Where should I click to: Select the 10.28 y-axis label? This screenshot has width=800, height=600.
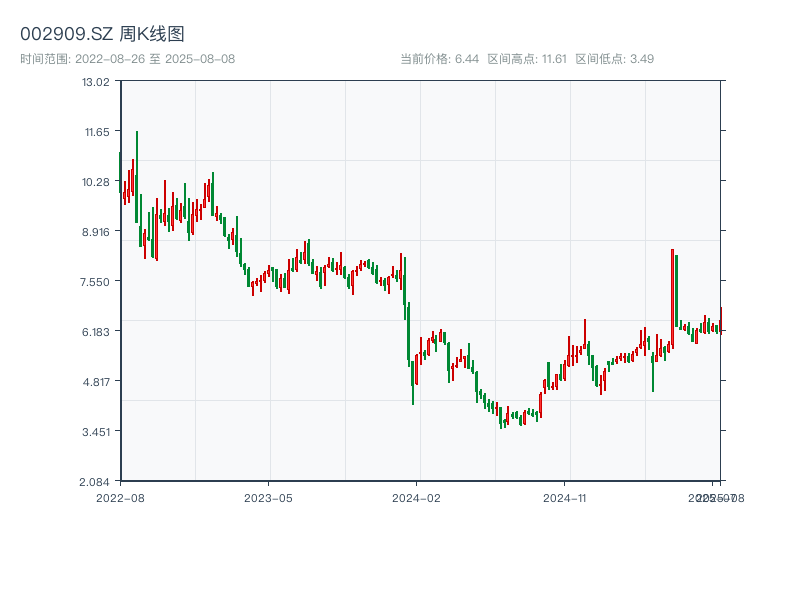96,182
